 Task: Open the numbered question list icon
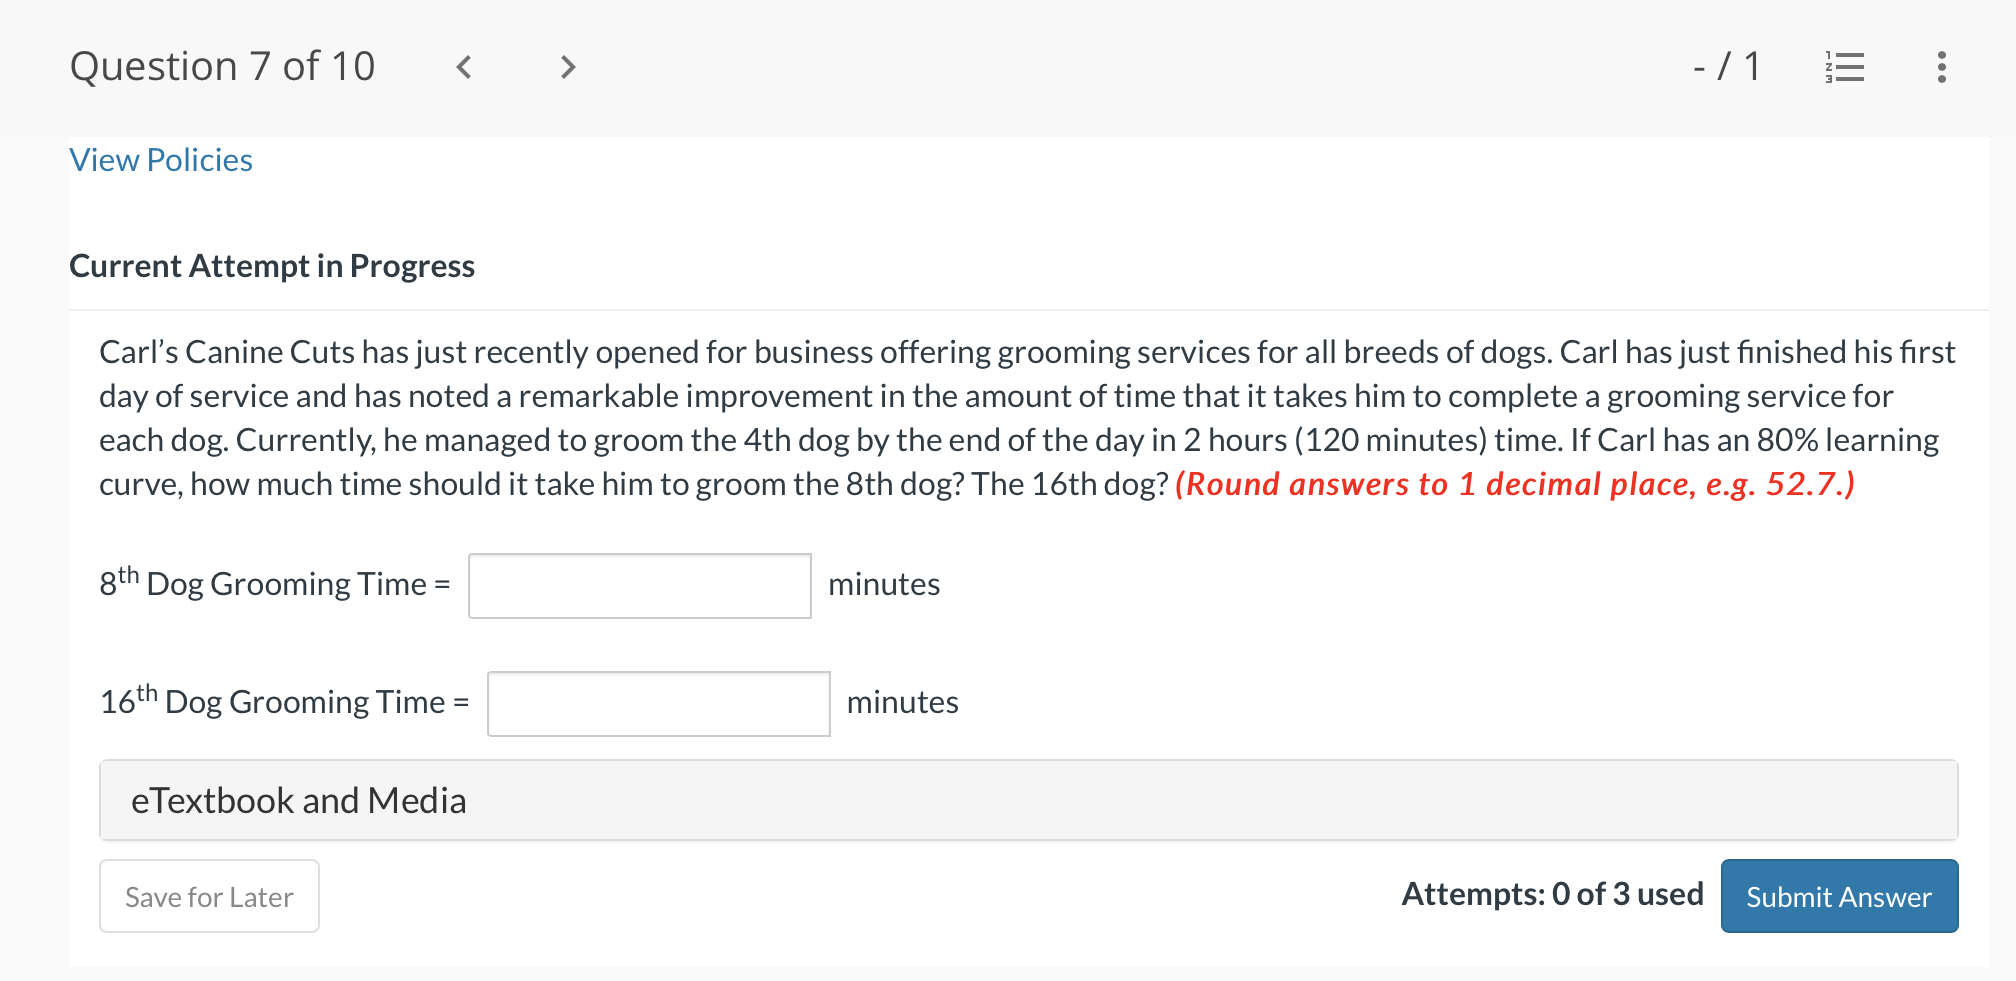1844,67
